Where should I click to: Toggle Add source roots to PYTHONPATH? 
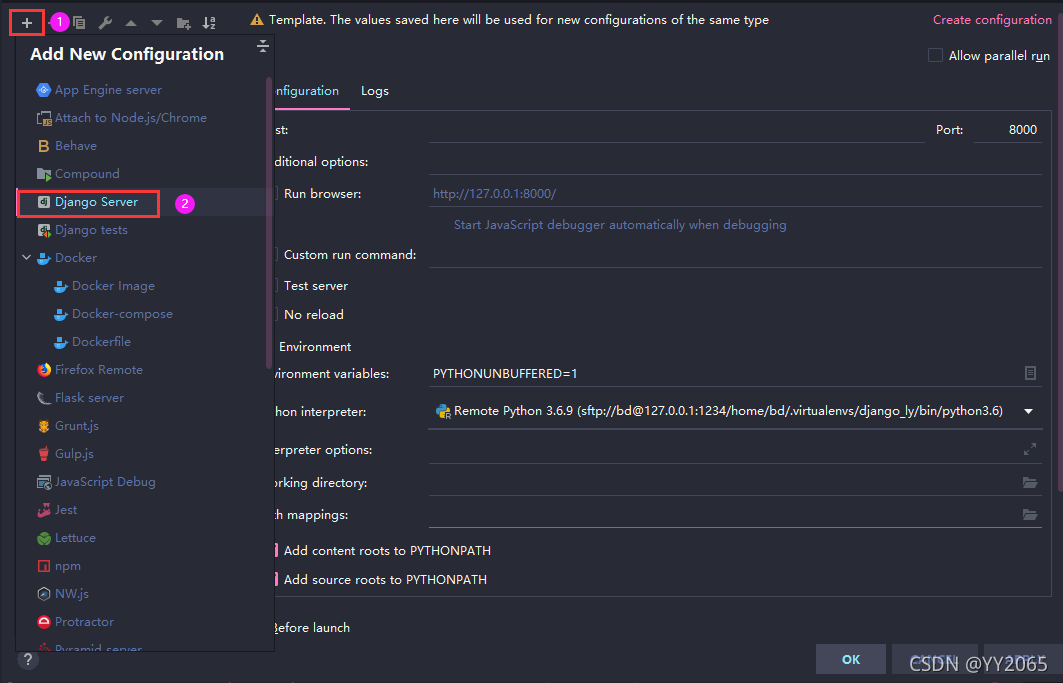[x=385, y=580]
